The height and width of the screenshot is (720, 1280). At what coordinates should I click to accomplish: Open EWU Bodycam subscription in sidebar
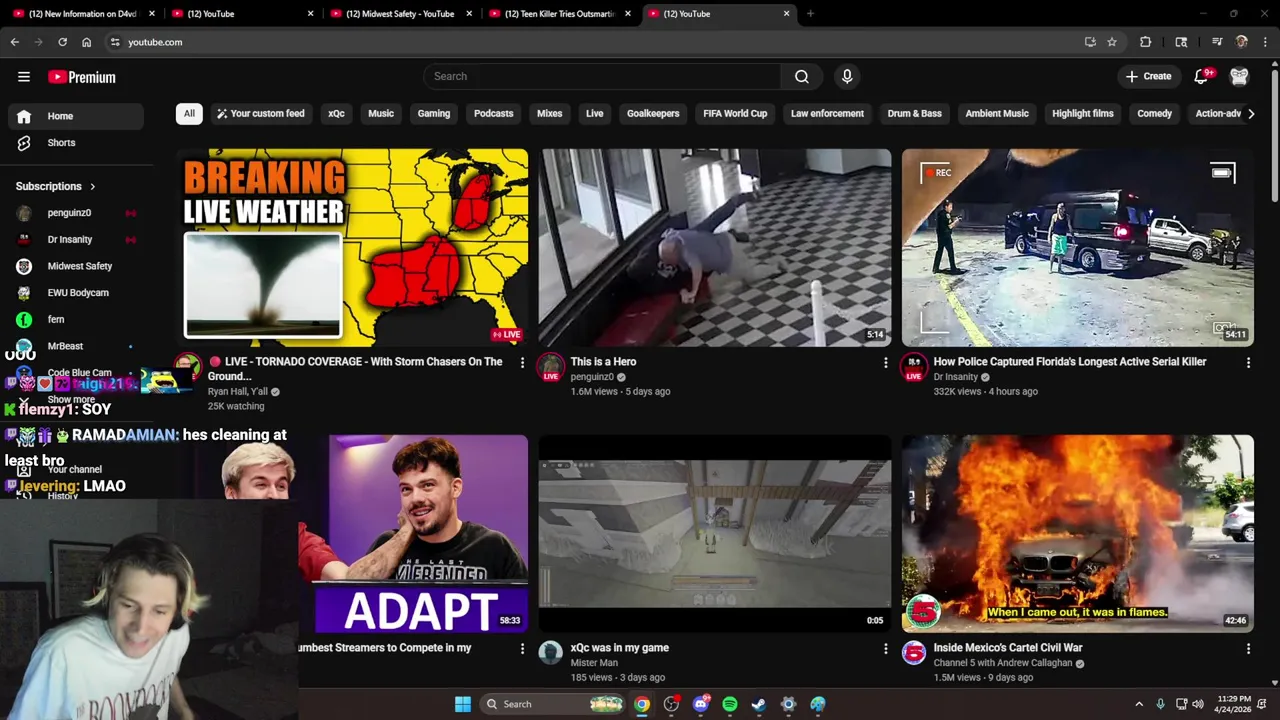(76, 293)
